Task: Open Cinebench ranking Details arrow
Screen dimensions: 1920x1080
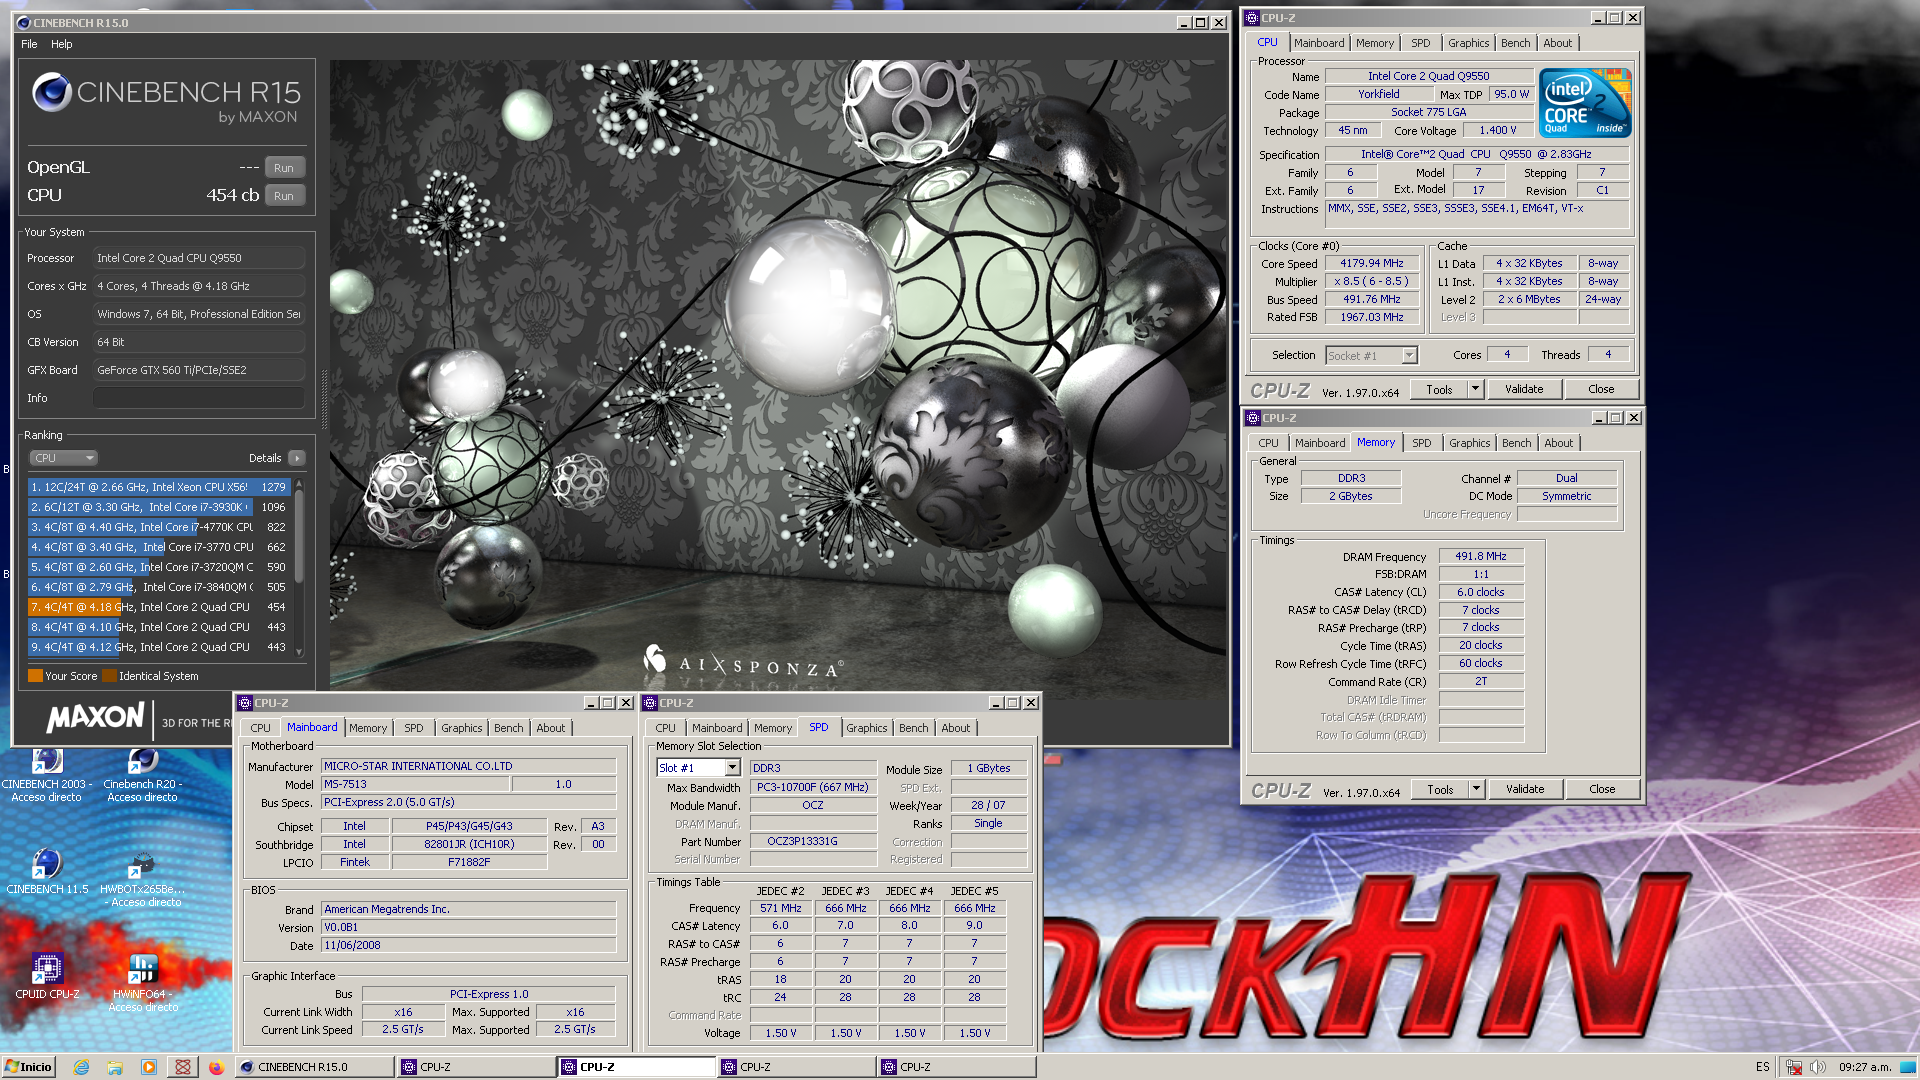Action: point(297,458)
